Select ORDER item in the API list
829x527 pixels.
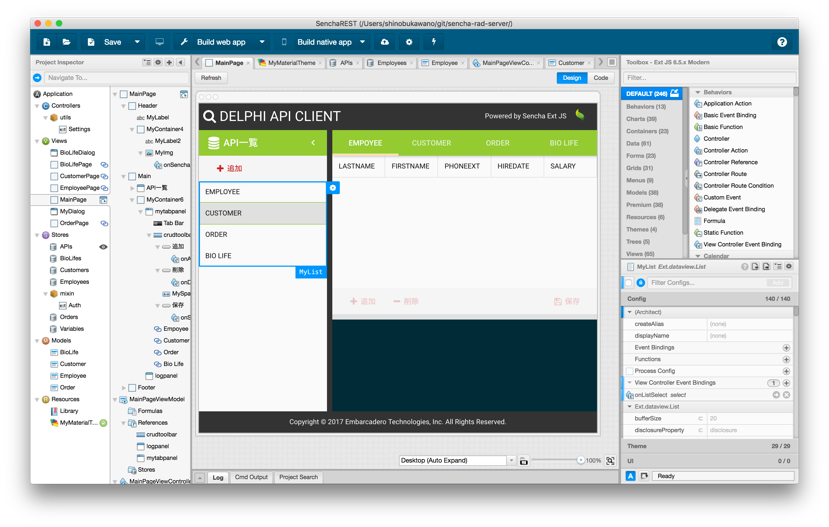tap(263, 235)
